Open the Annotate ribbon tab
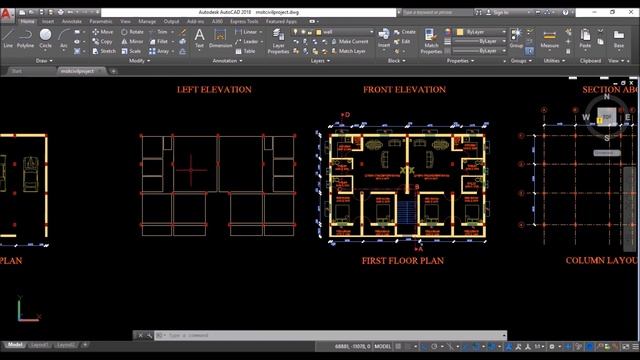 pyautogui.click(x=72, y=21)
